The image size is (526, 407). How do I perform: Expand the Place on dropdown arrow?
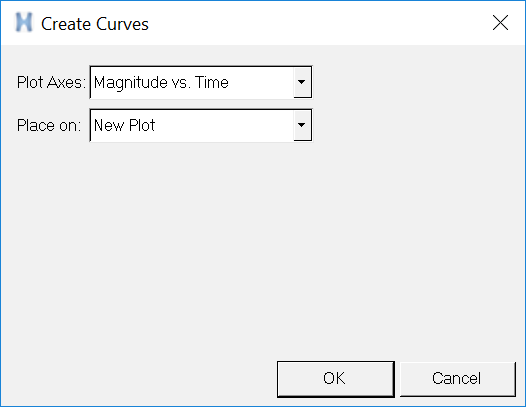tap(302, 125)
